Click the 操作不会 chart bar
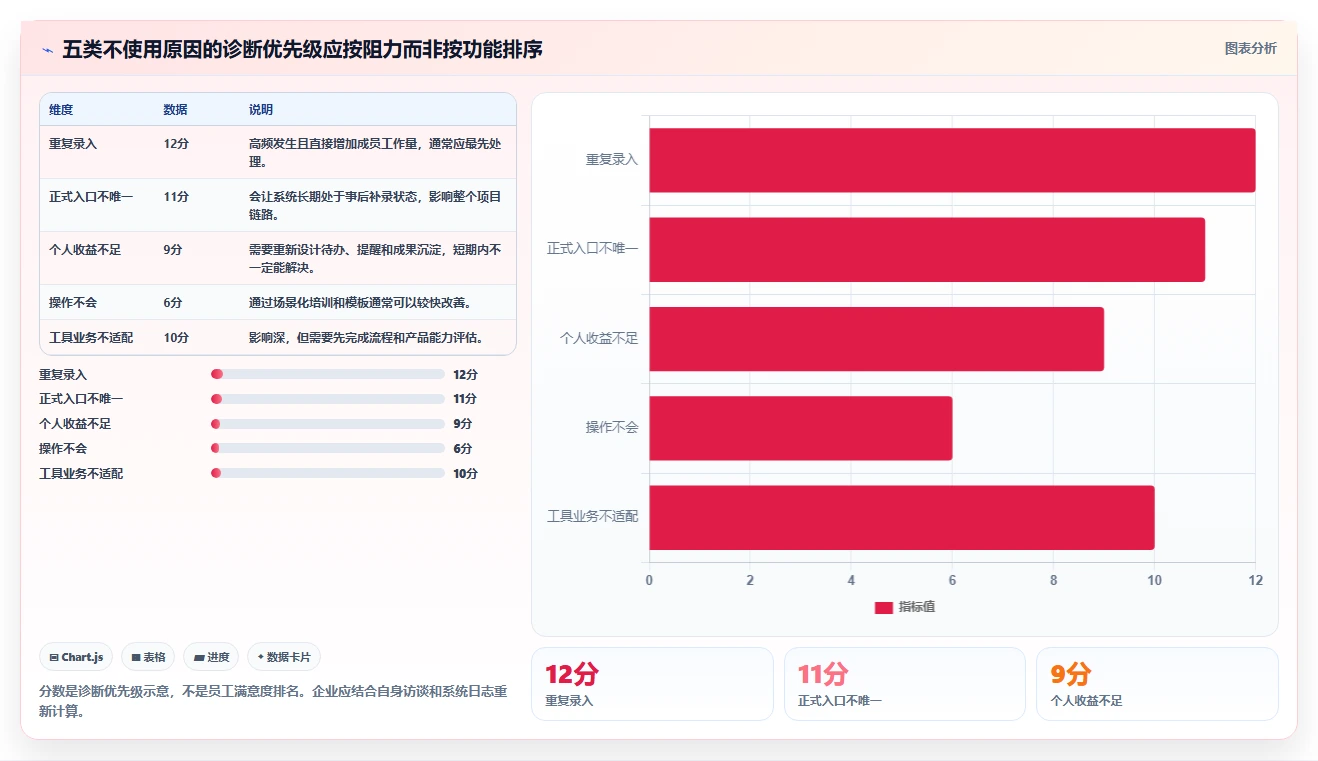Image resolution: width=1318 pixels, height=761 pixels. pos(800,428)
